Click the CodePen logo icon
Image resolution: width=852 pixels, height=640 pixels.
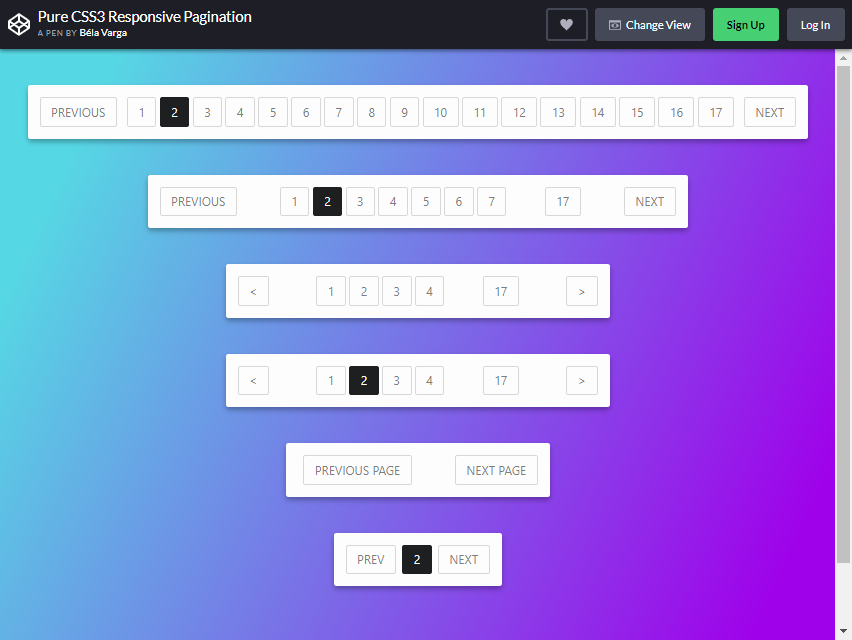pyautogui.click(x=19, y=24)
